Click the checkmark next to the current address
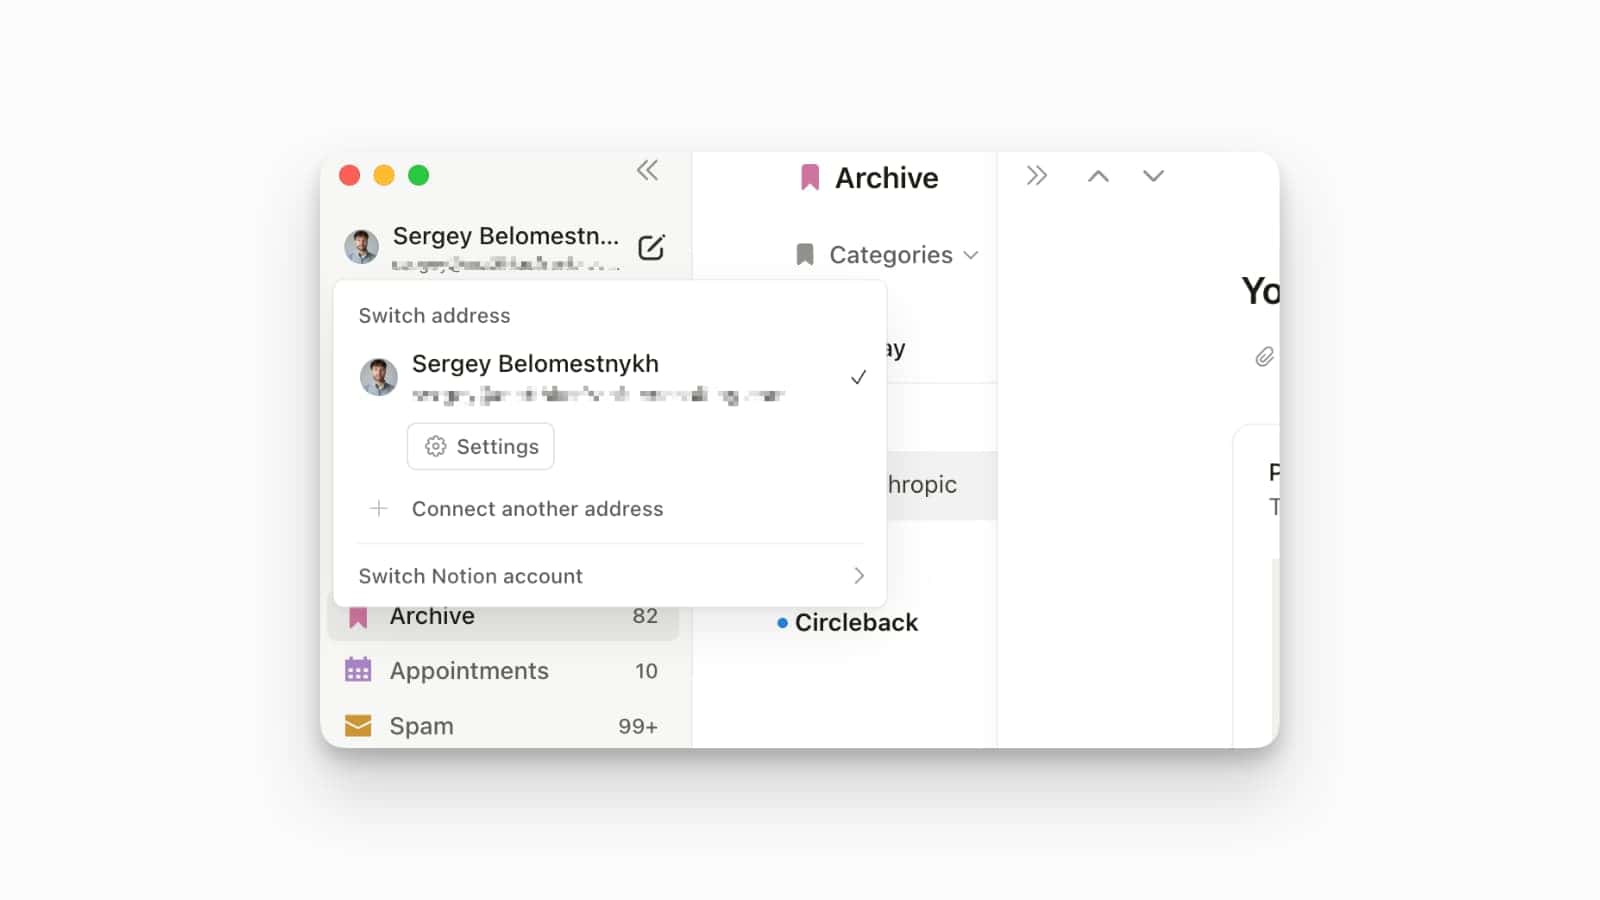Viewport: 1600px width, 900px height. pyautogui.click(x=858, y=377)
